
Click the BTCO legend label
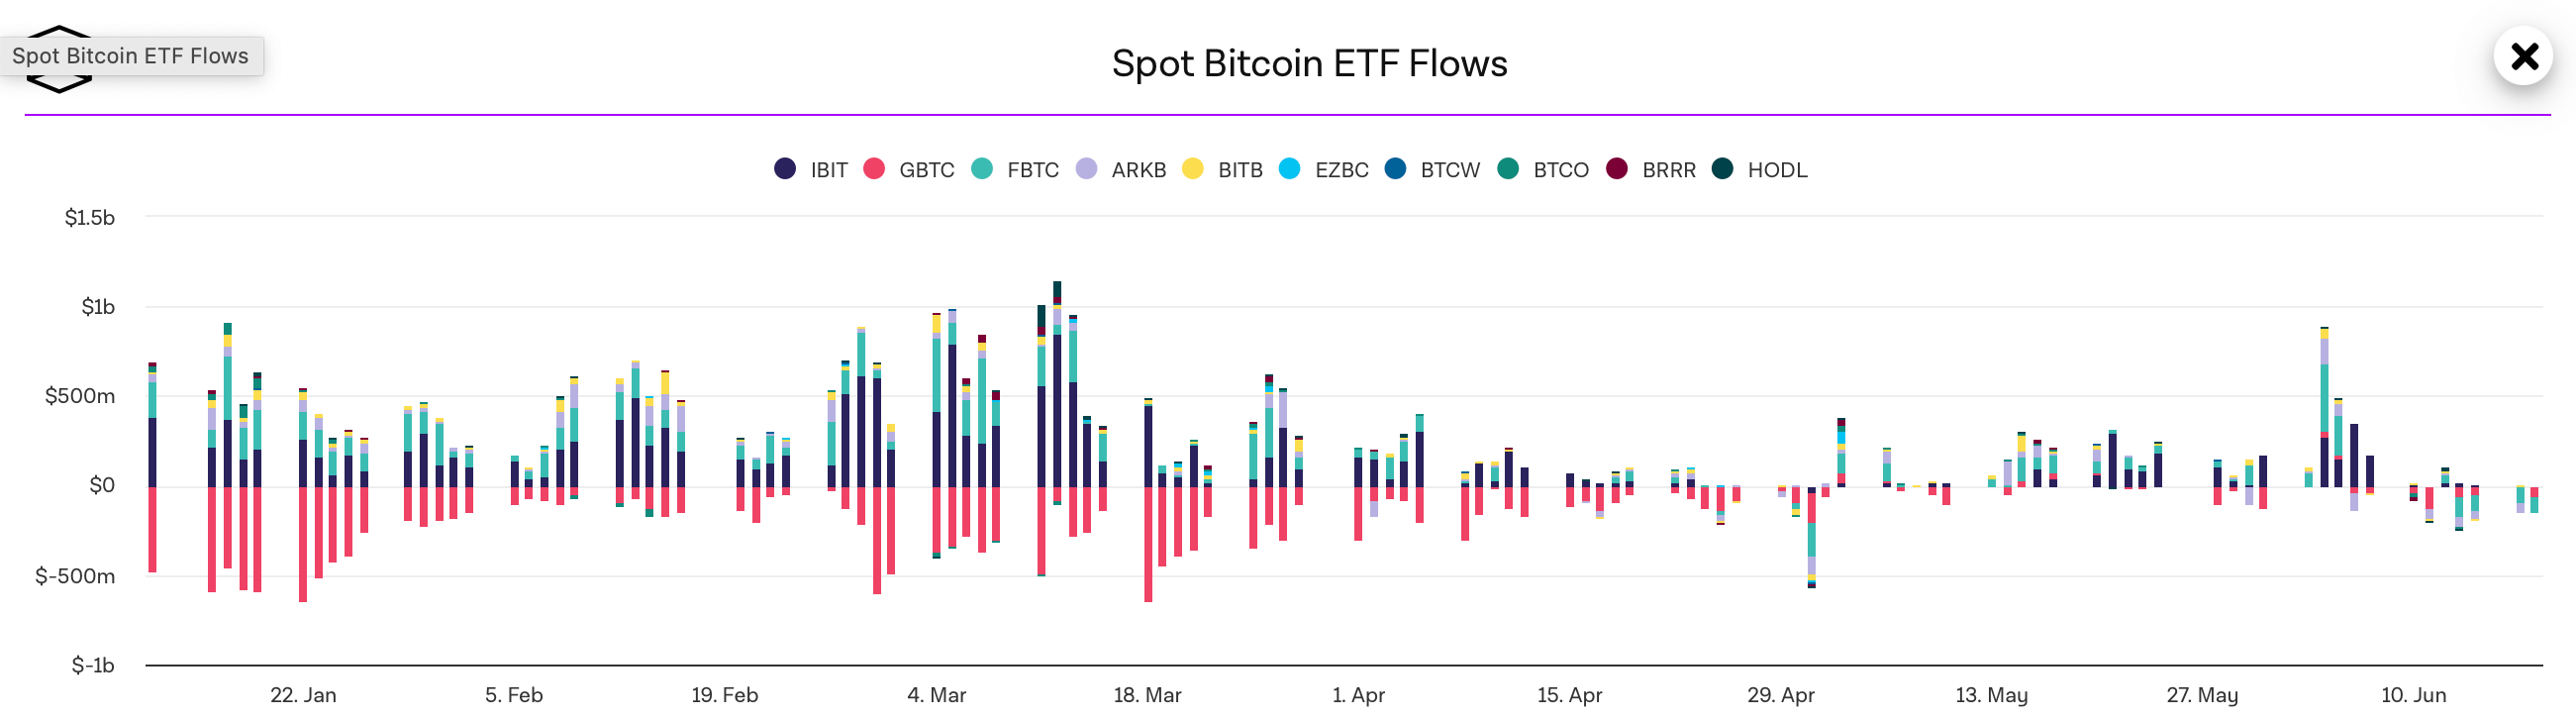(x=1560, y=170)
